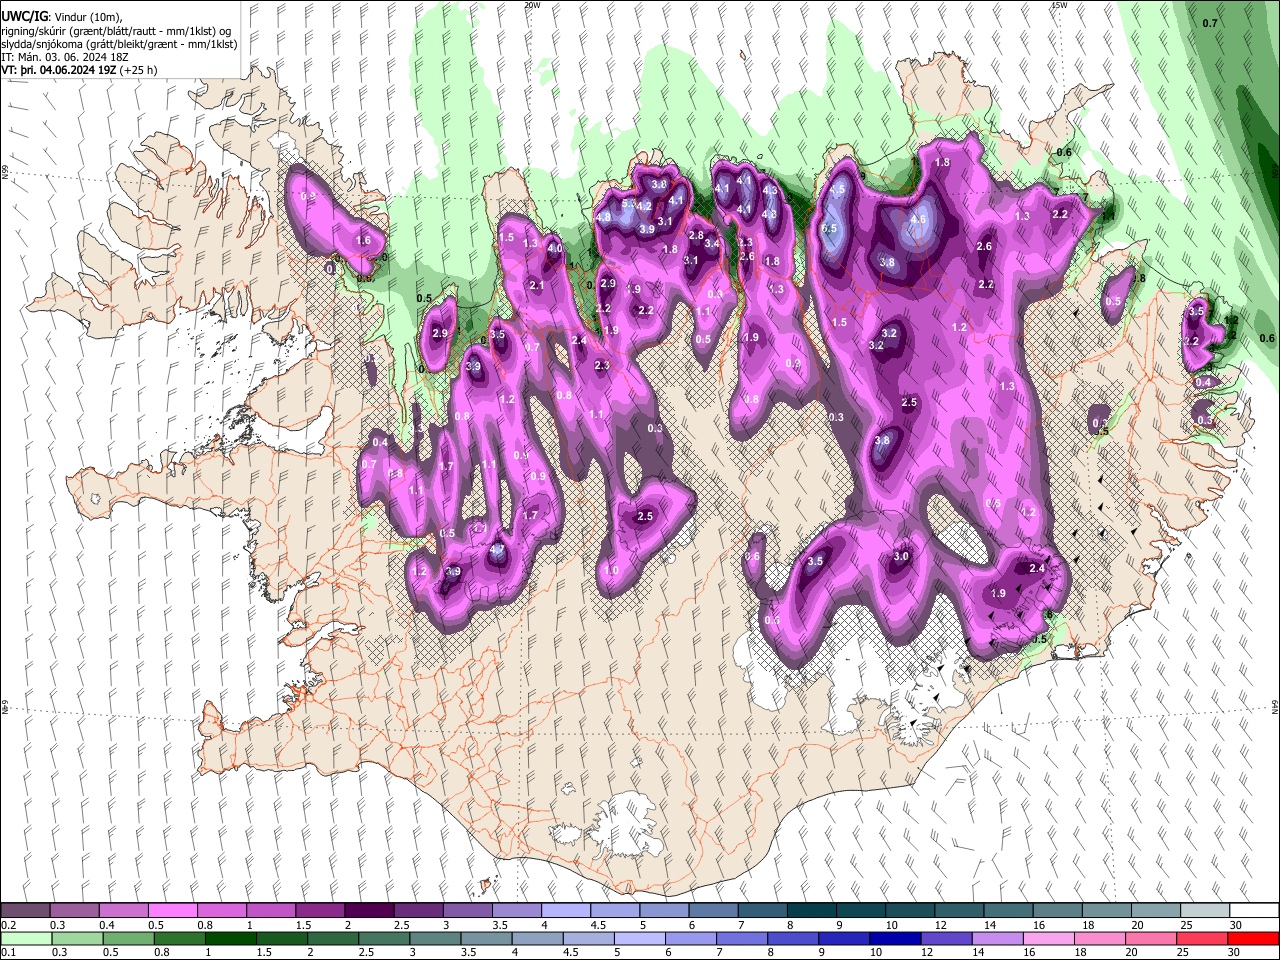The width and height of the screenshot is (1280, 960).
Task: Click the rain legend swatch from 25 to 30
Action: coord(1203,938)
